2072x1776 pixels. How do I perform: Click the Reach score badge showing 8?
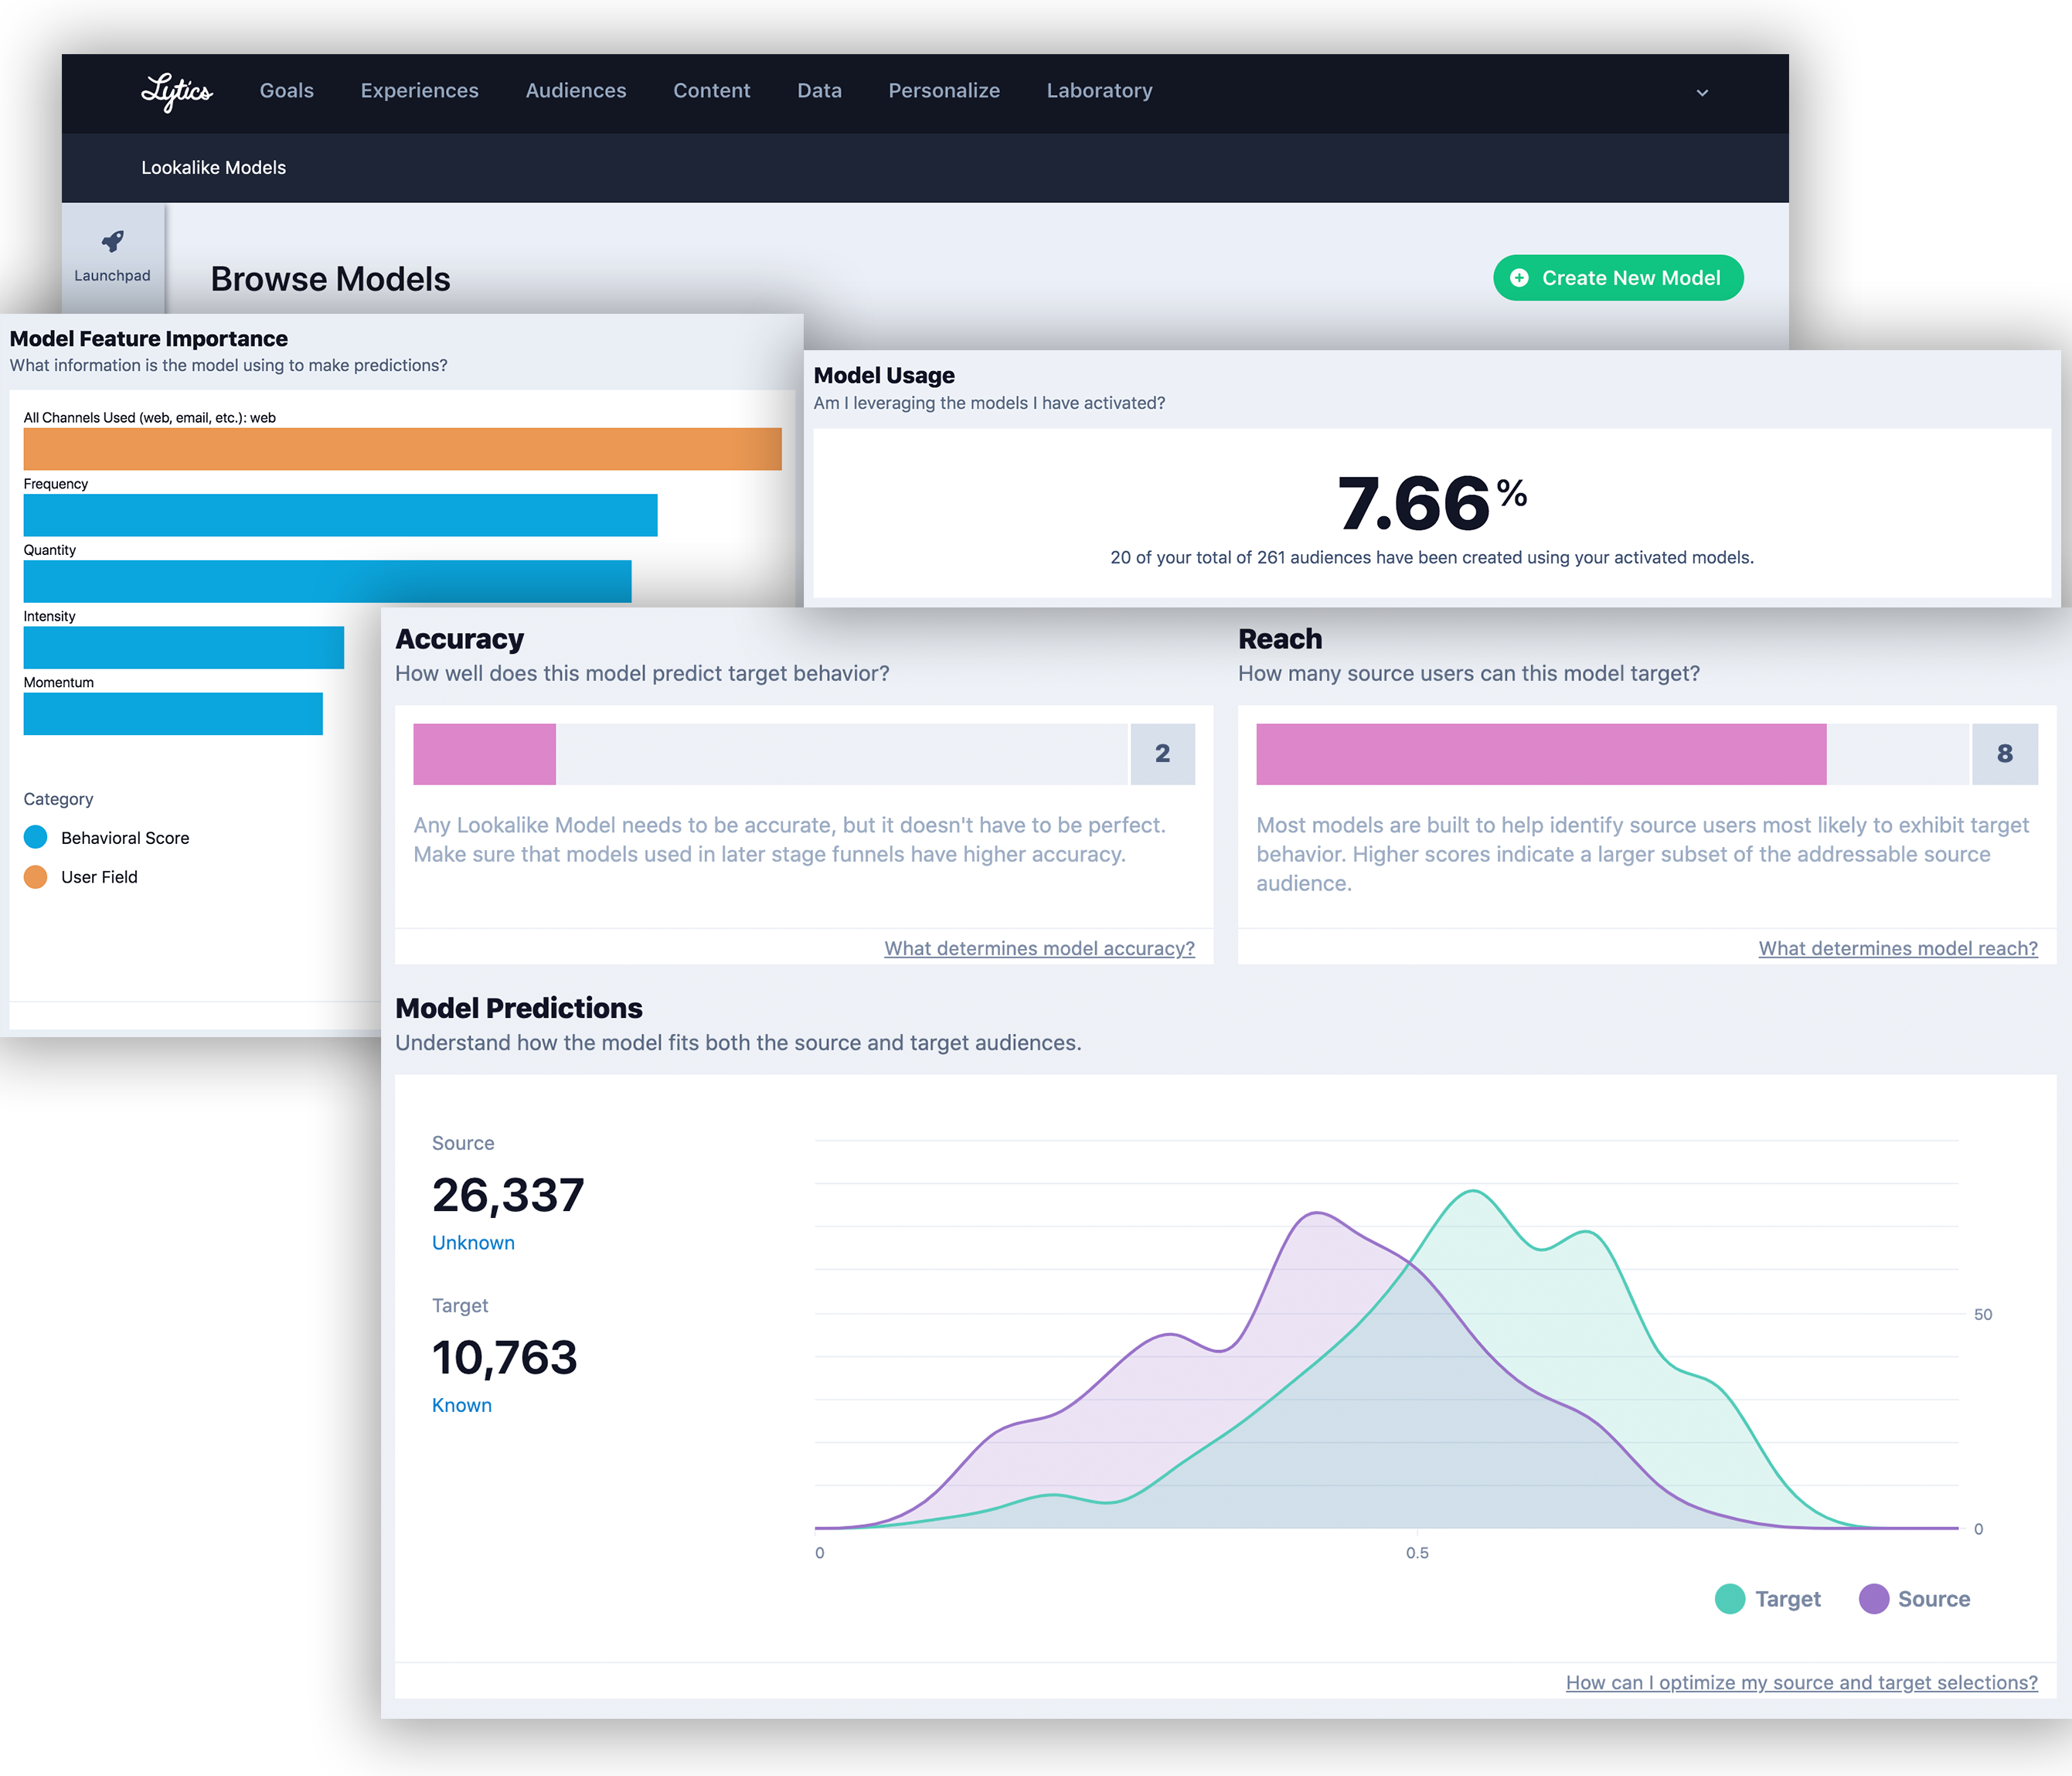point(2004,754)
